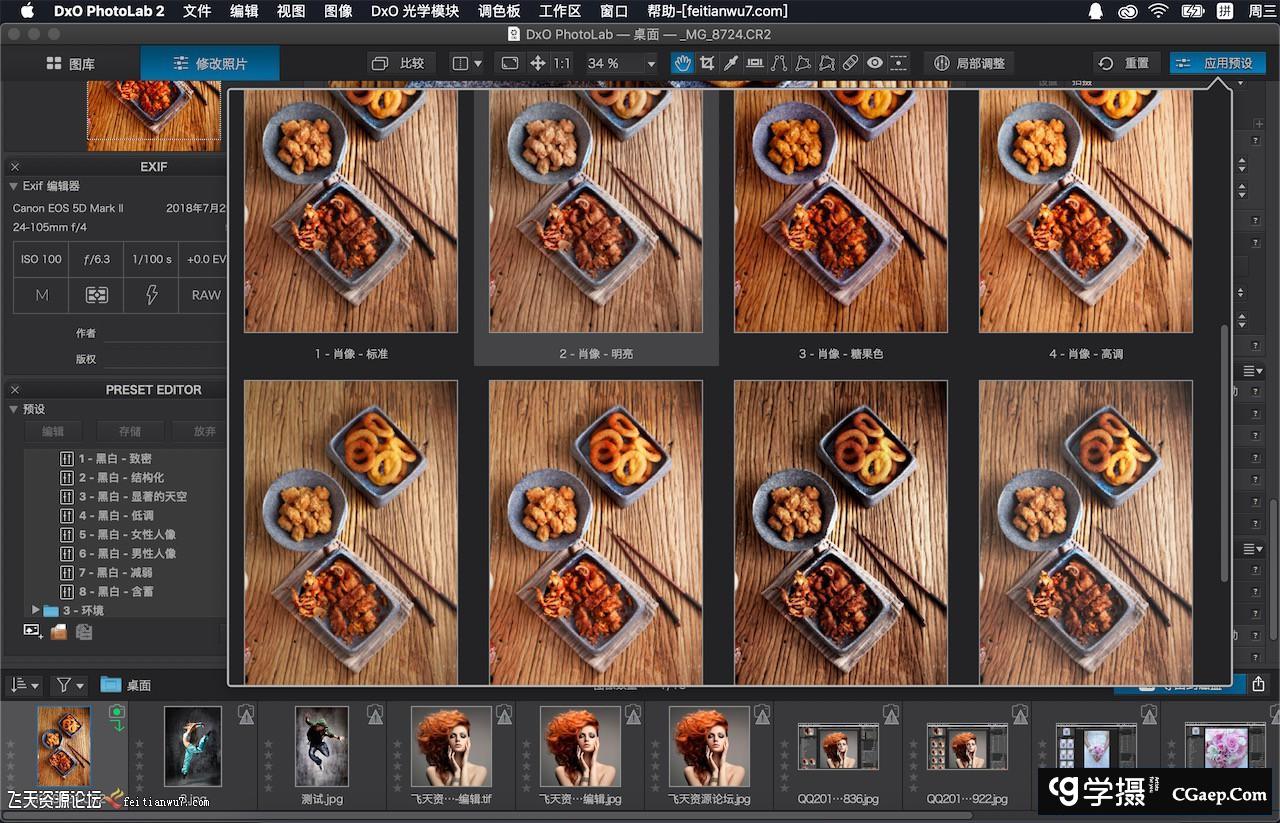Apply the '3 - 肖像 - 糖果色' preset thumbnail
This screenshot has height=823, width=1280.
(x=840, y=210)
